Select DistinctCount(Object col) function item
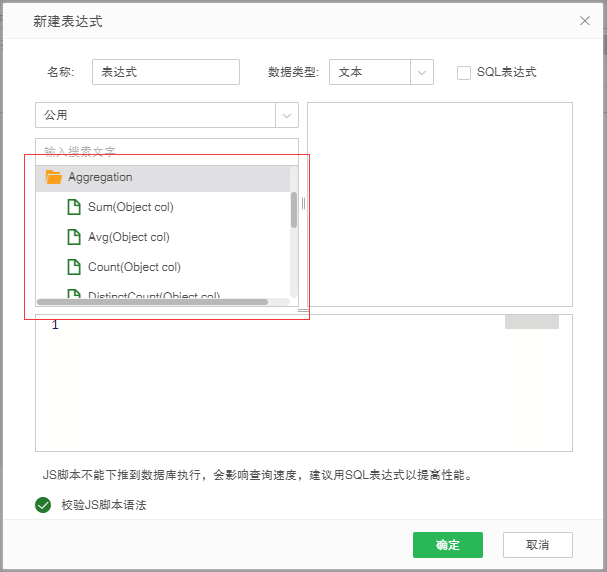The width and height of the screenshot is (607, 572). click(x=153, y=295)
